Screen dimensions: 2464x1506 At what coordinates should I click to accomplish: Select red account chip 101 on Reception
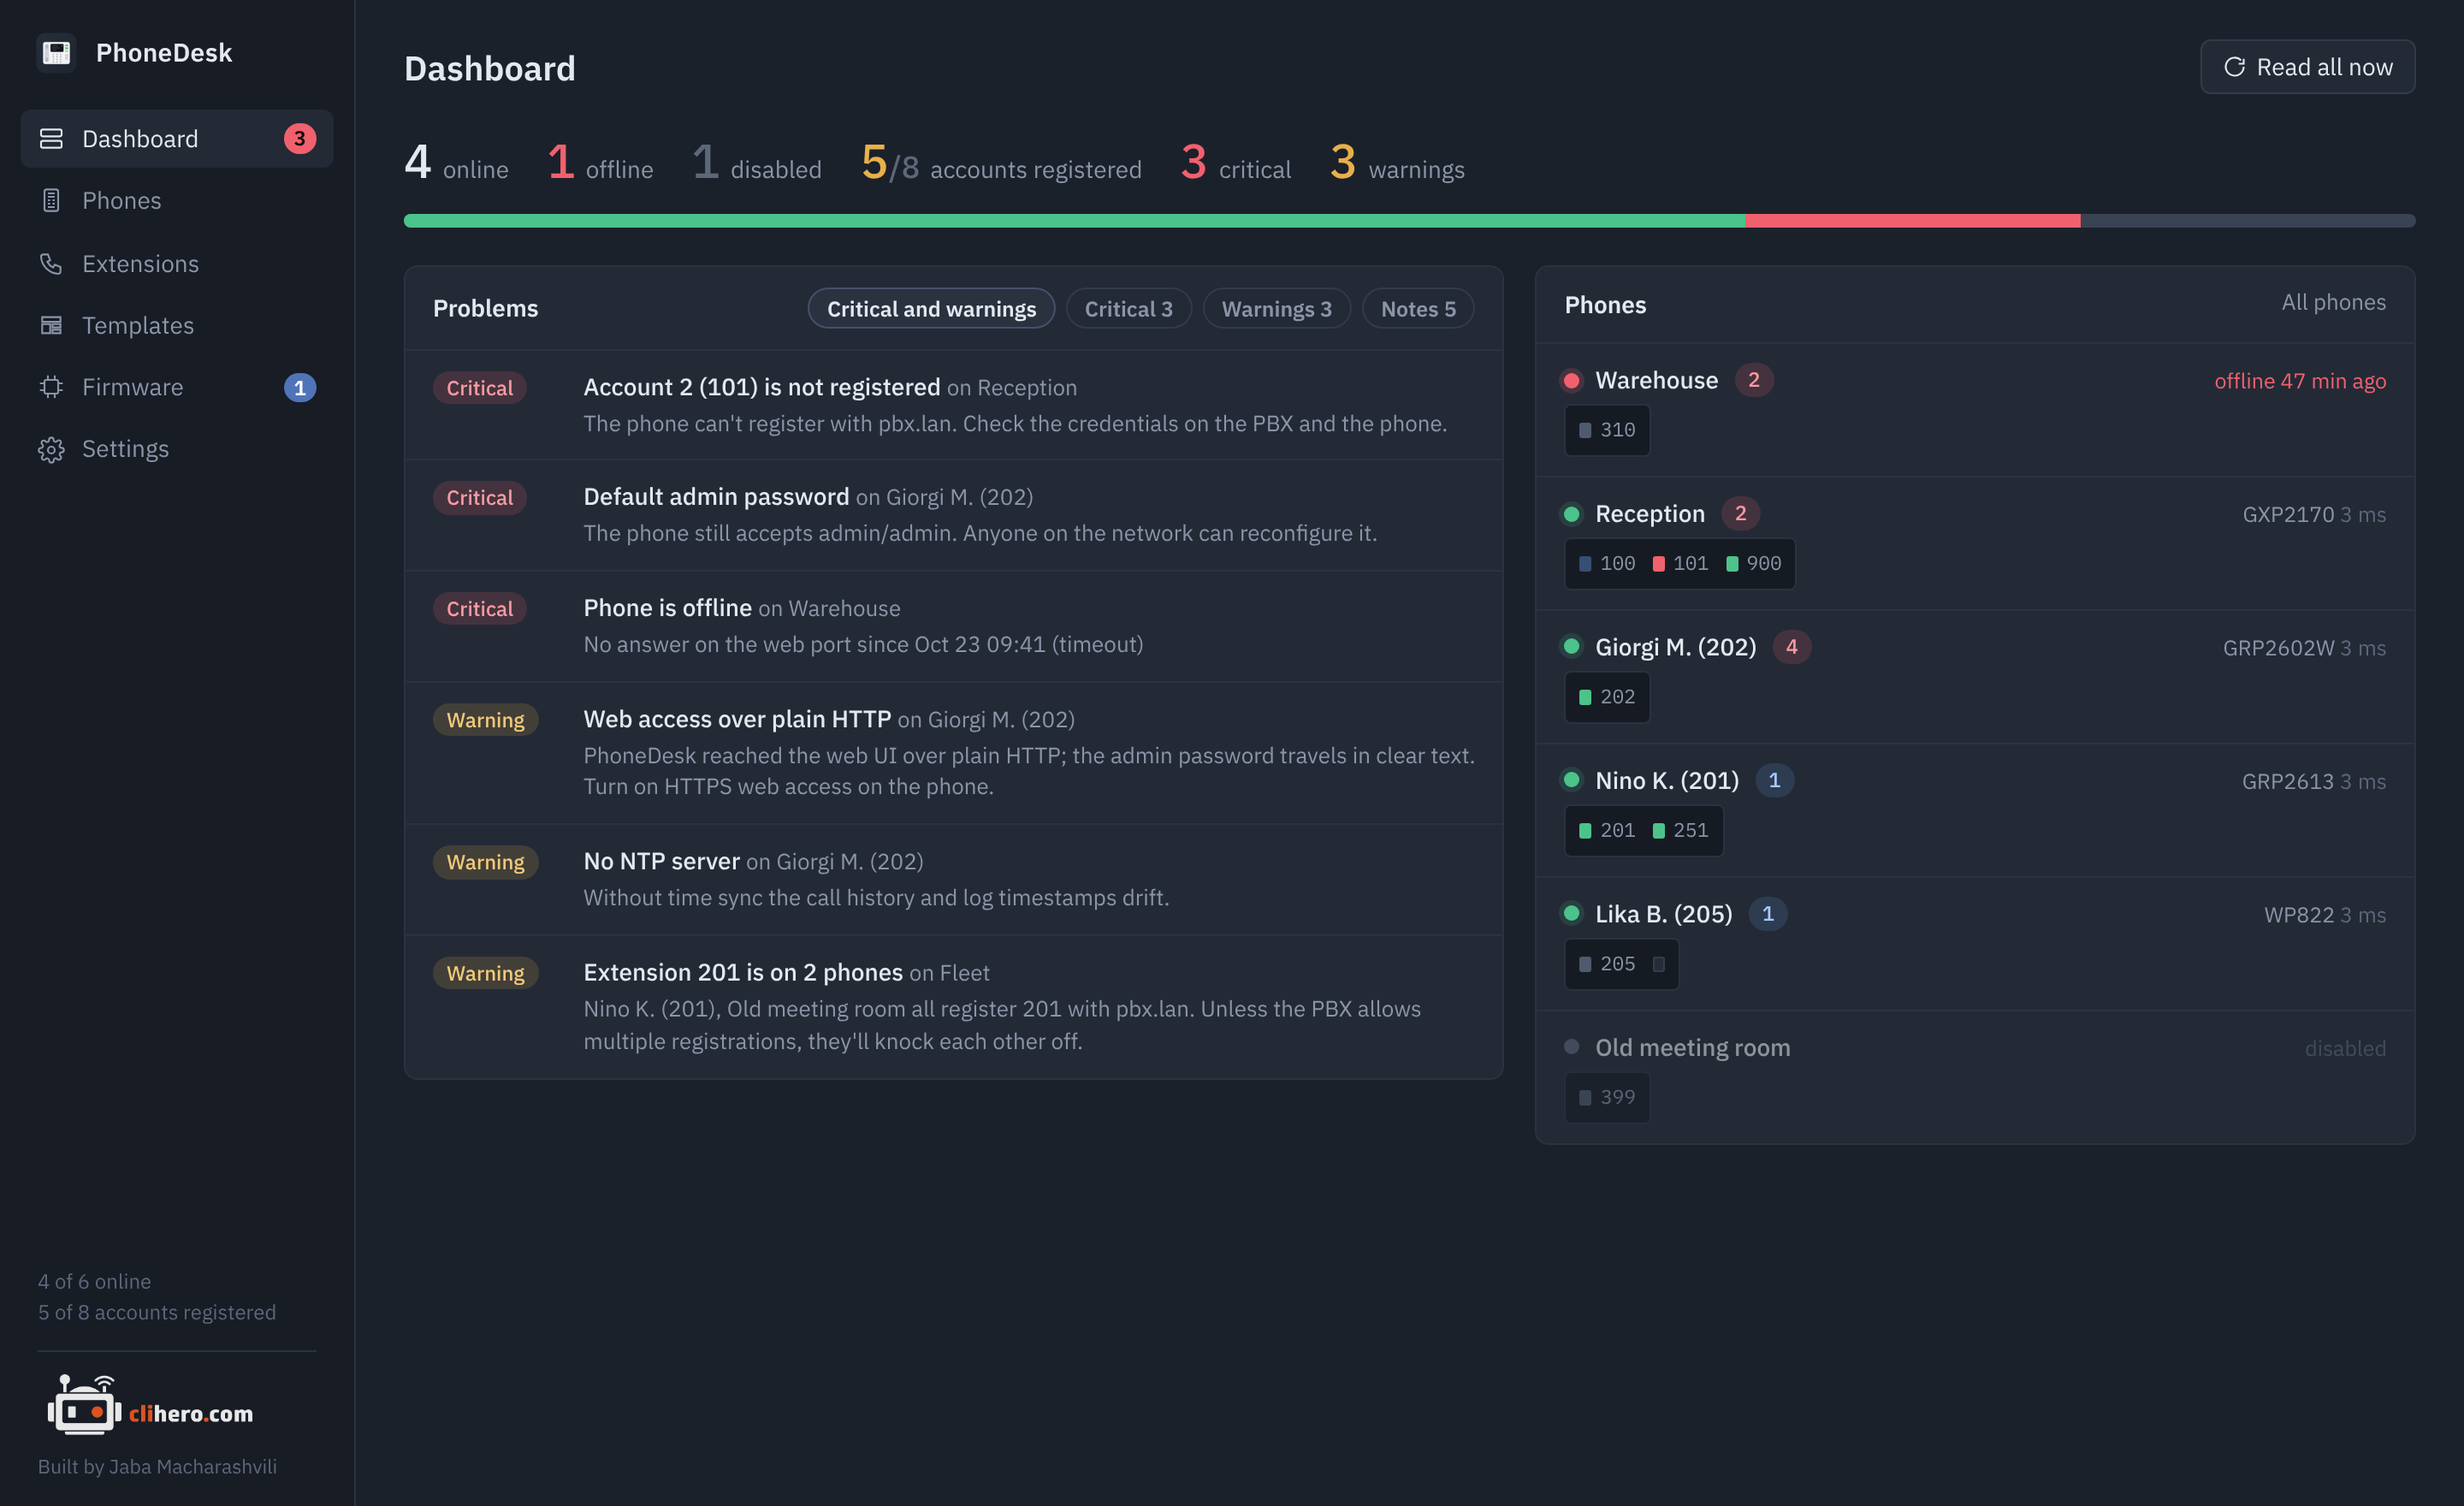point(1680,564)
